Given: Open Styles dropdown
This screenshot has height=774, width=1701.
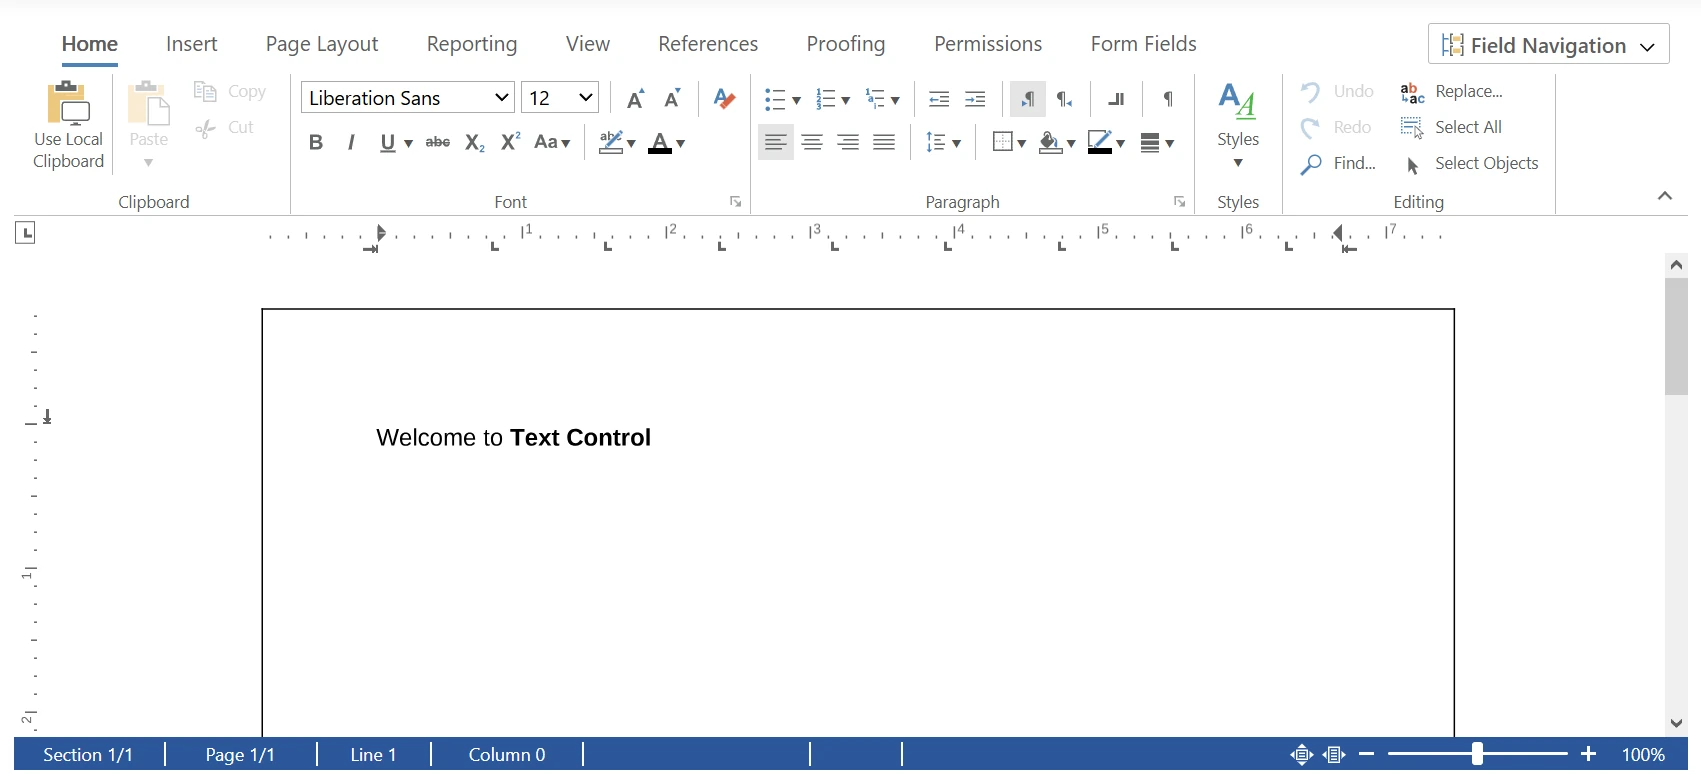Looking at the screenshot, I should point(1238,126).
